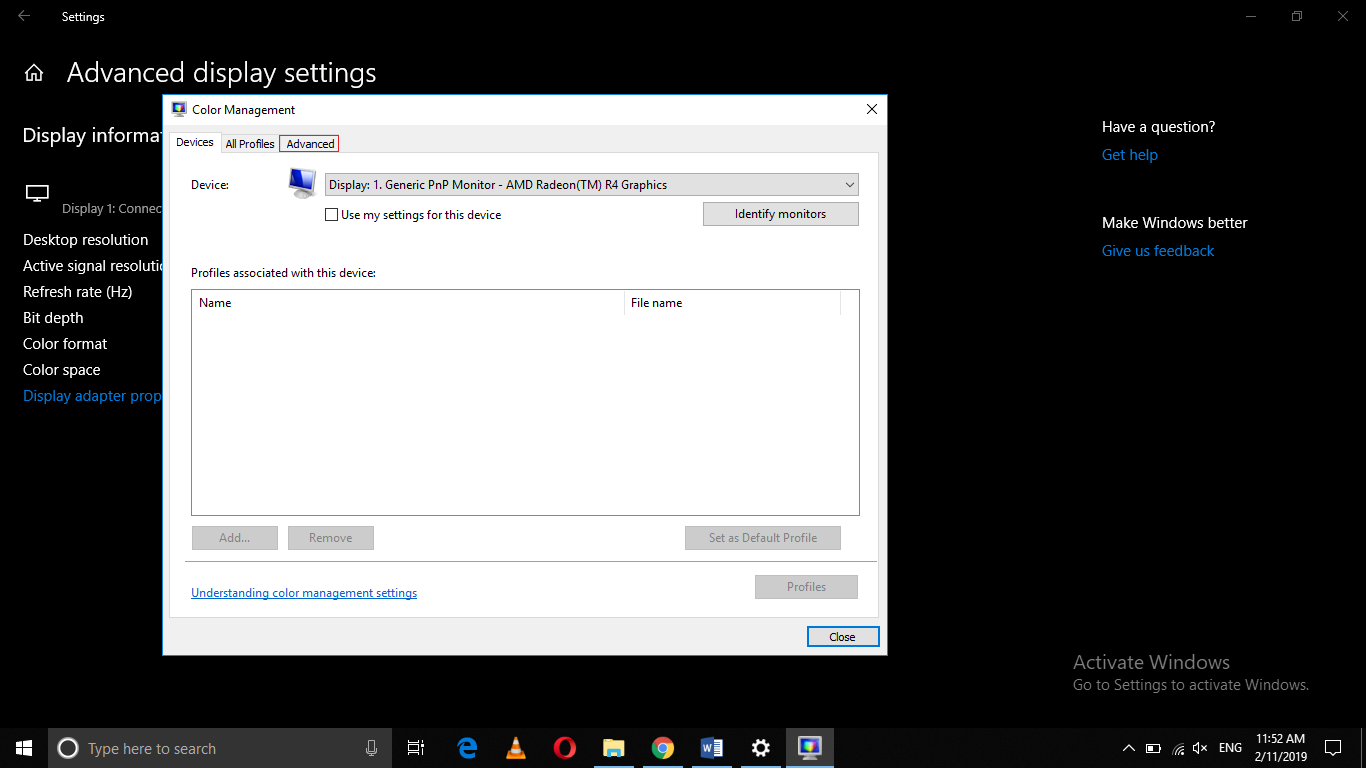
Task: Open the Action Center notifications icon
Action: click(1333, 747)
